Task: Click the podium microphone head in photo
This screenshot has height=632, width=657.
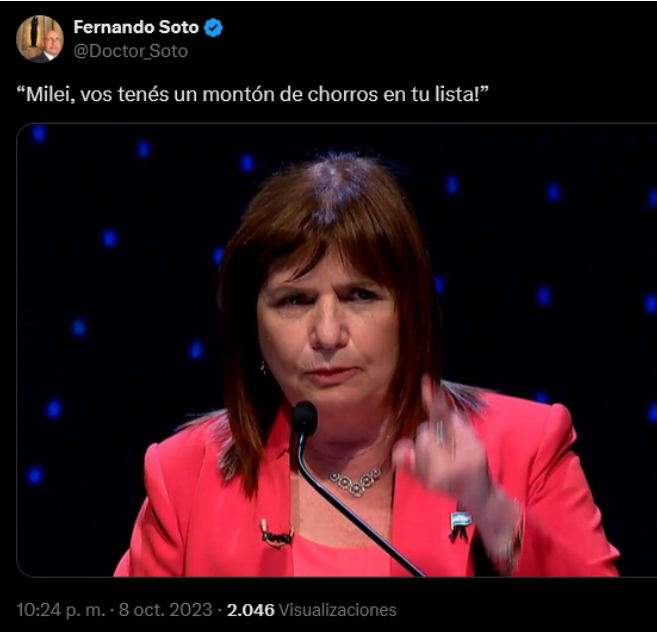Action: tap(305, 418)
